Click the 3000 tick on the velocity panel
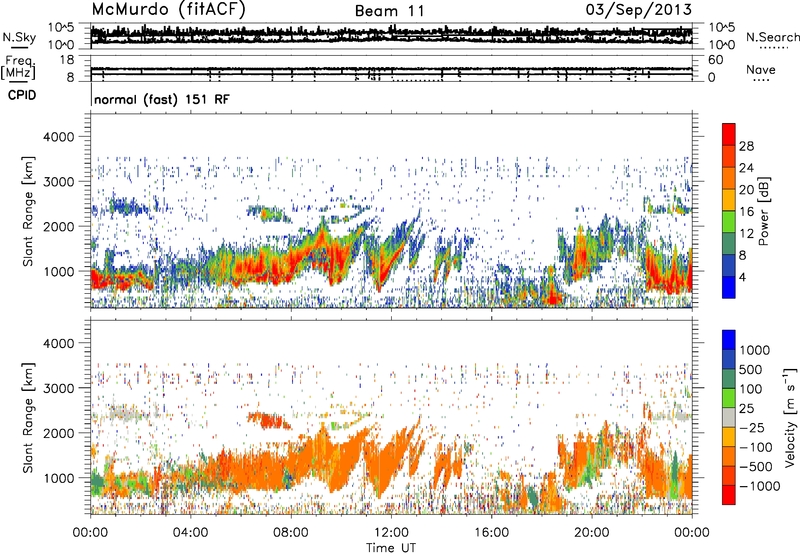800x554 pixels. click(x=59, y=388)
